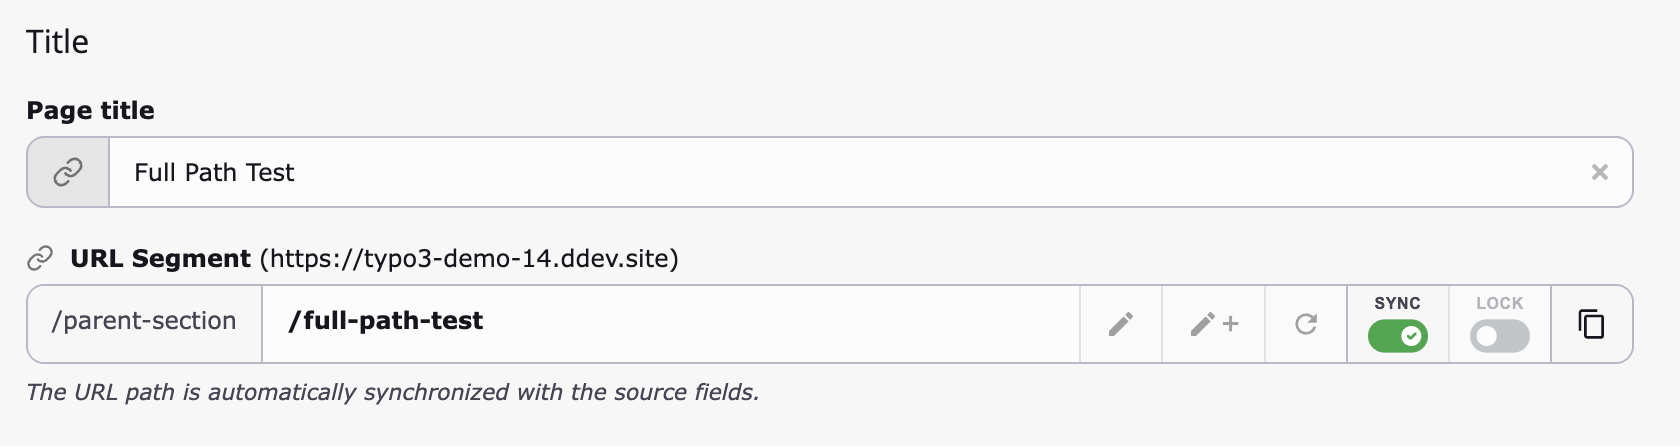Click the /parent-section path prefix
The width and height of the screenshot is (1680, 446).
(144, 321)
